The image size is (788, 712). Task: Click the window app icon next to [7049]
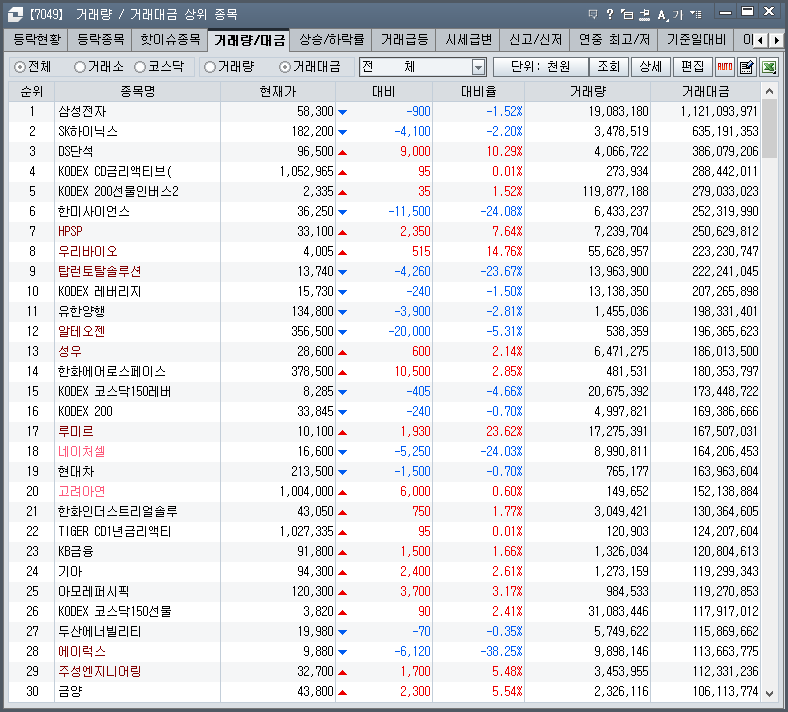click(x=15, y=14)
